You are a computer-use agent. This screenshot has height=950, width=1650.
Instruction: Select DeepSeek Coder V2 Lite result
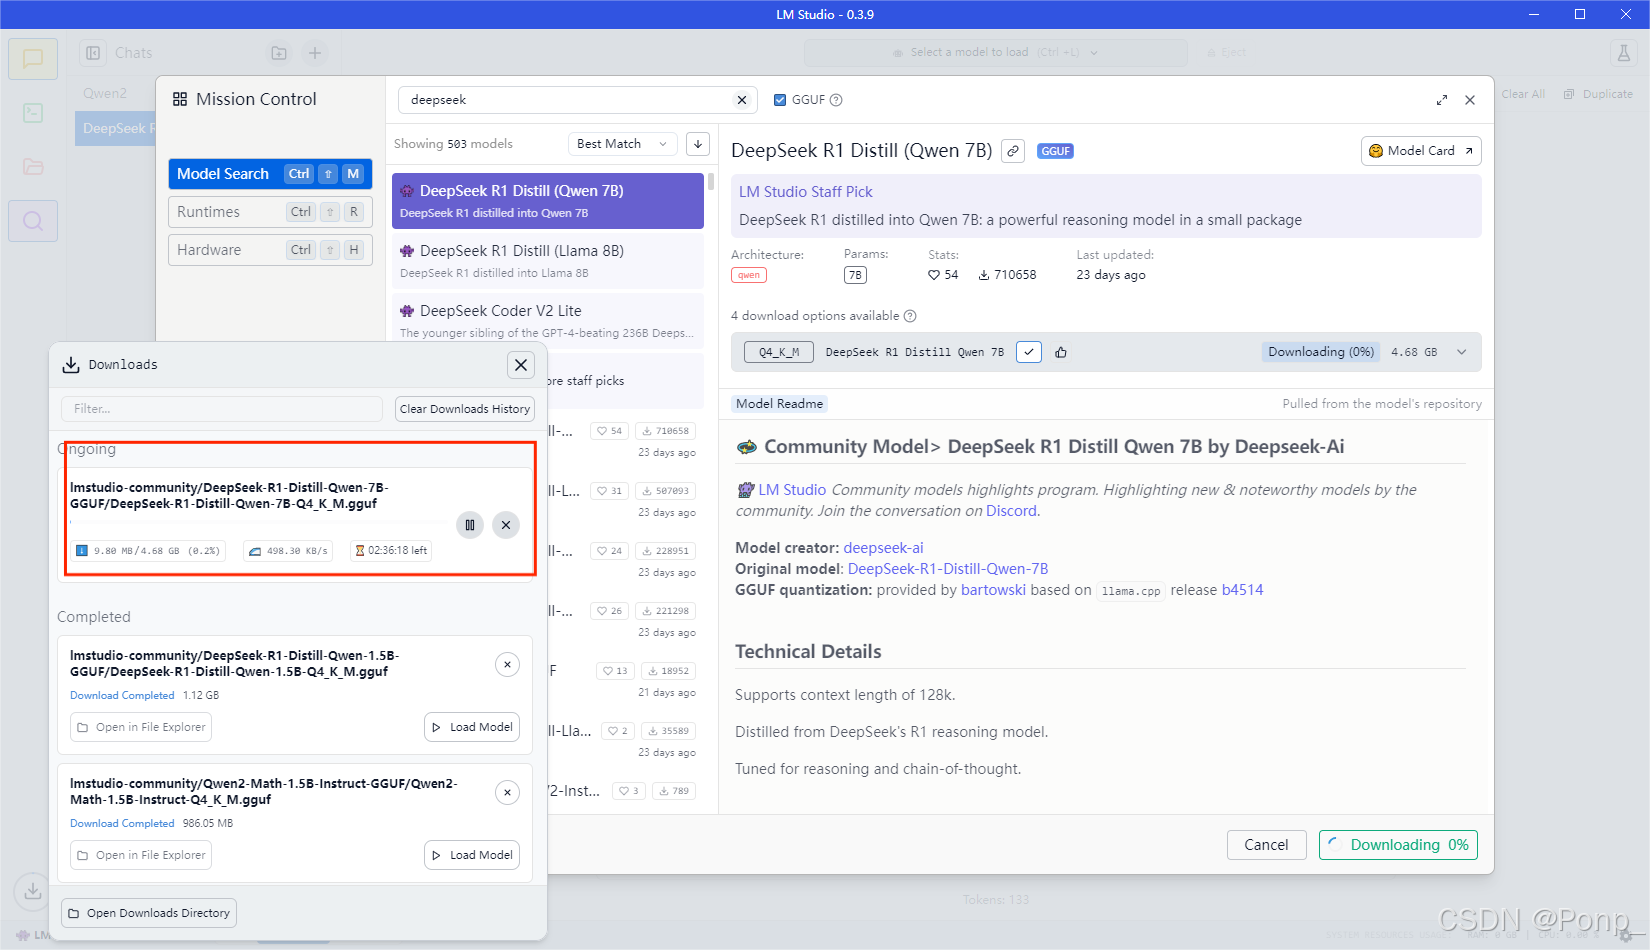click(x=548, y=321)
